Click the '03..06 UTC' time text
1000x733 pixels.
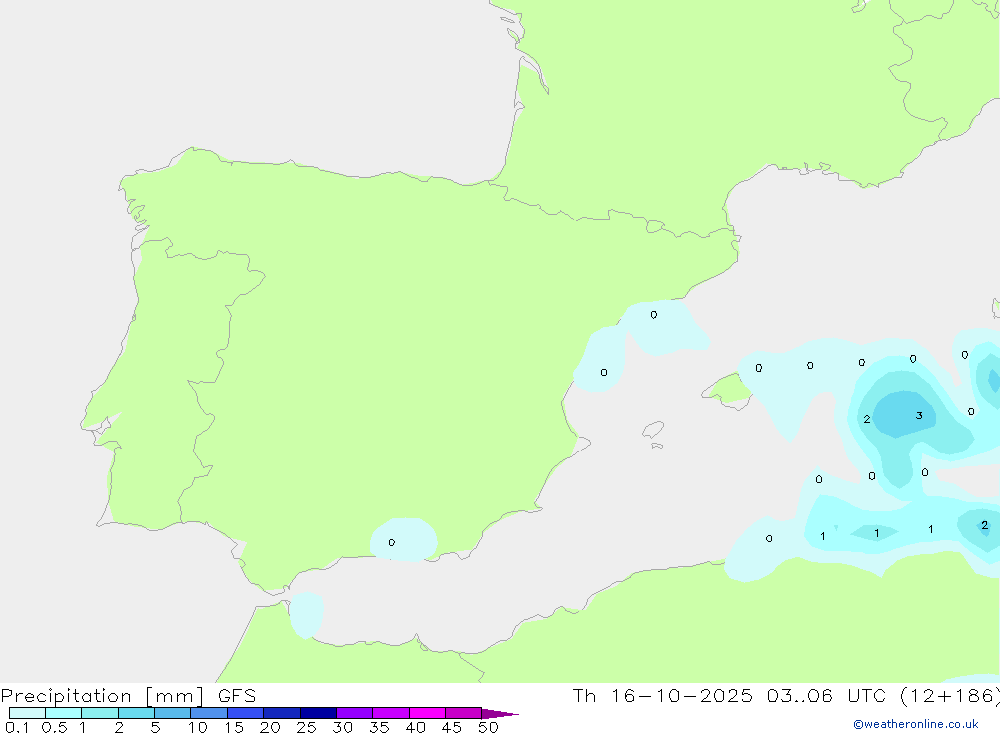click(827, 696)
